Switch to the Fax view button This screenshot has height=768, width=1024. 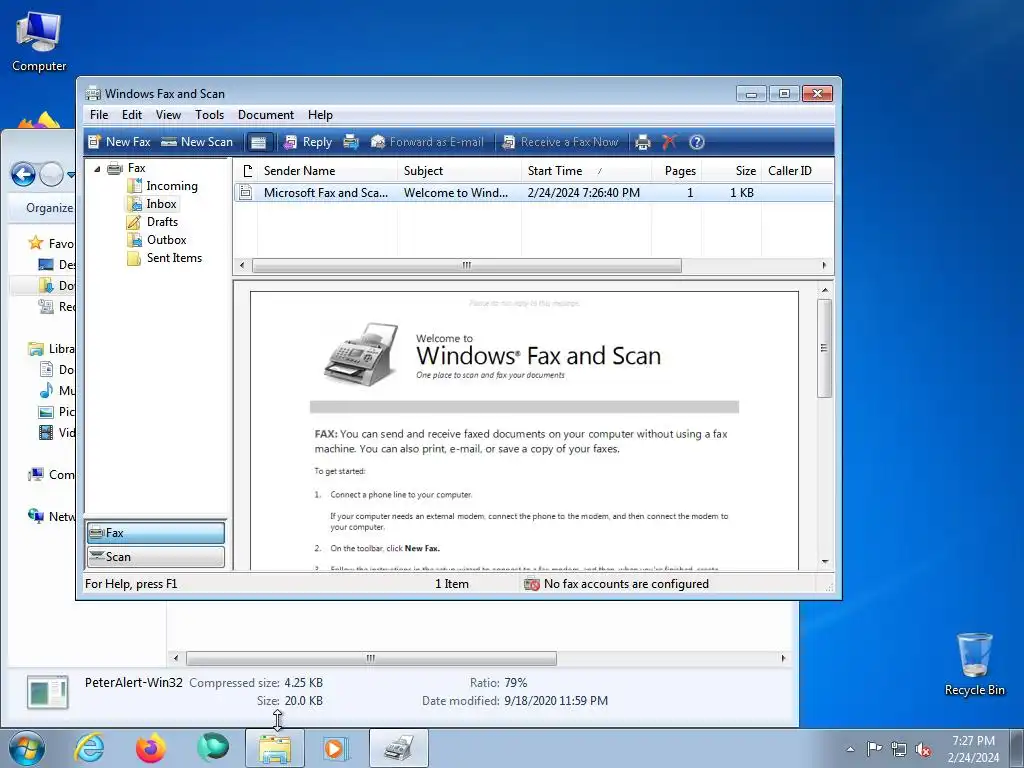156,533
